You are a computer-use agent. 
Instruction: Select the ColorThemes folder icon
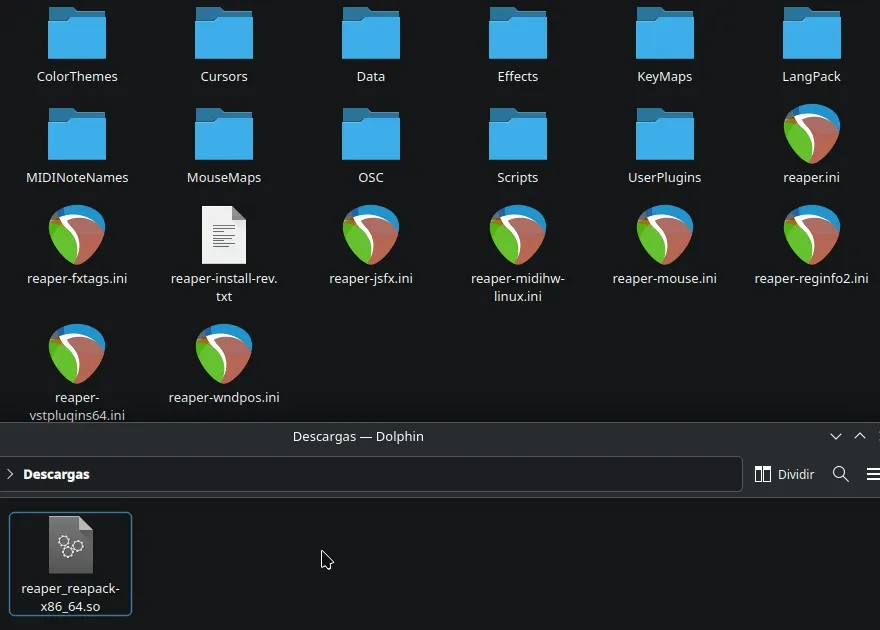(77, 33)
